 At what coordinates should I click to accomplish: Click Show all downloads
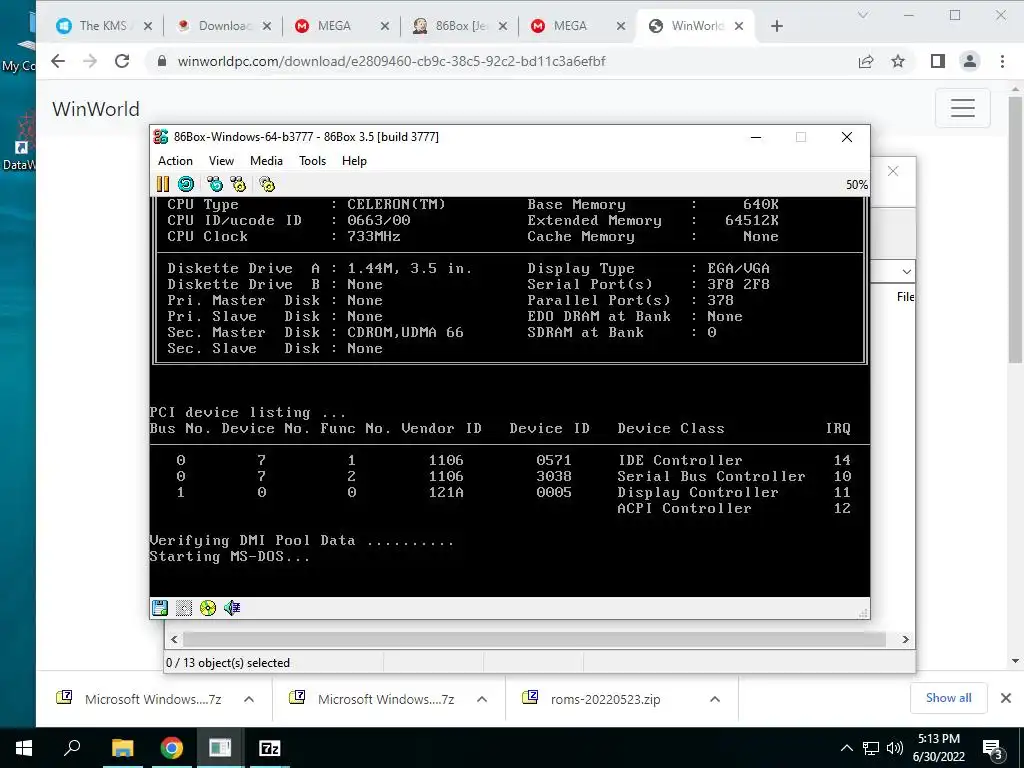pyautogui.click(x=948, y=698)
